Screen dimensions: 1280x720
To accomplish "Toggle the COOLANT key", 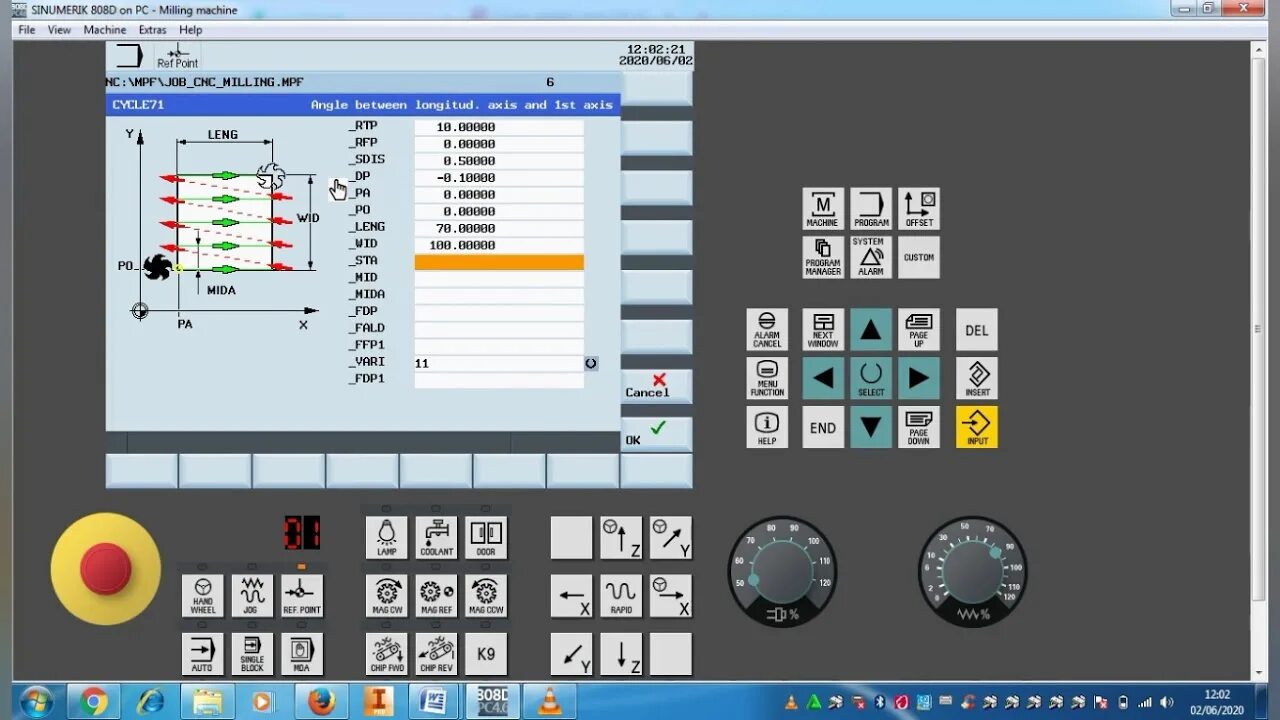I will coord(437,537).
